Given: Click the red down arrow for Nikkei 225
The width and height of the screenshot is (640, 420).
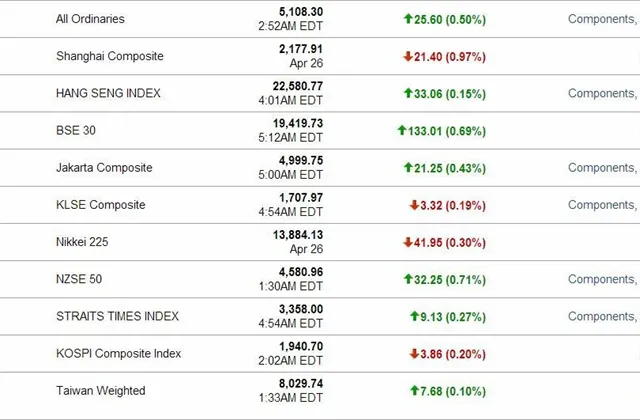Looking at the screenshot, I should [408, 242].
